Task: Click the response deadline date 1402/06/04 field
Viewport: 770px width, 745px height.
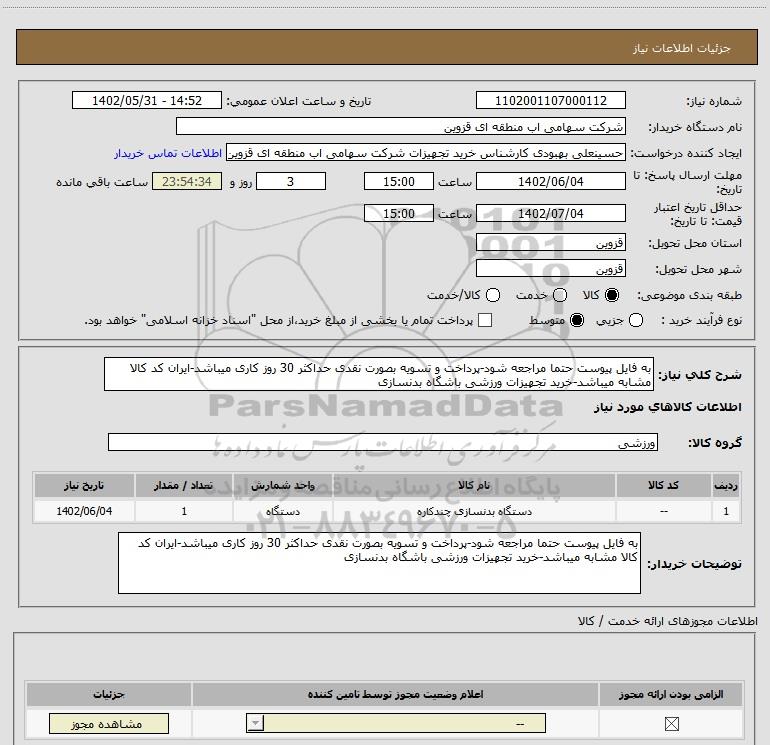Action: point(550,181)
